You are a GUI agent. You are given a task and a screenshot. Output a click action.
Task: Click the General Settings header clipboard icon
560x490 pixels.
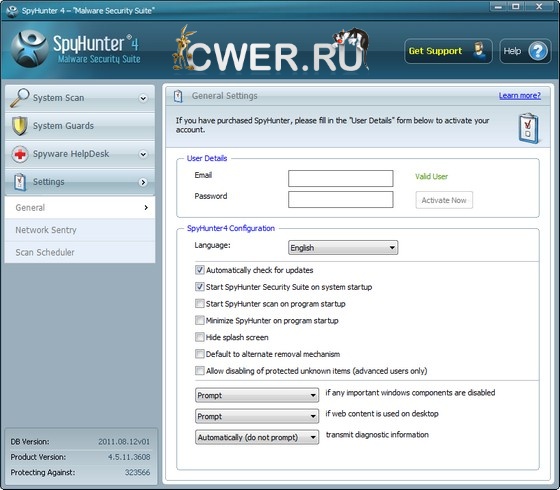point(178,96)
